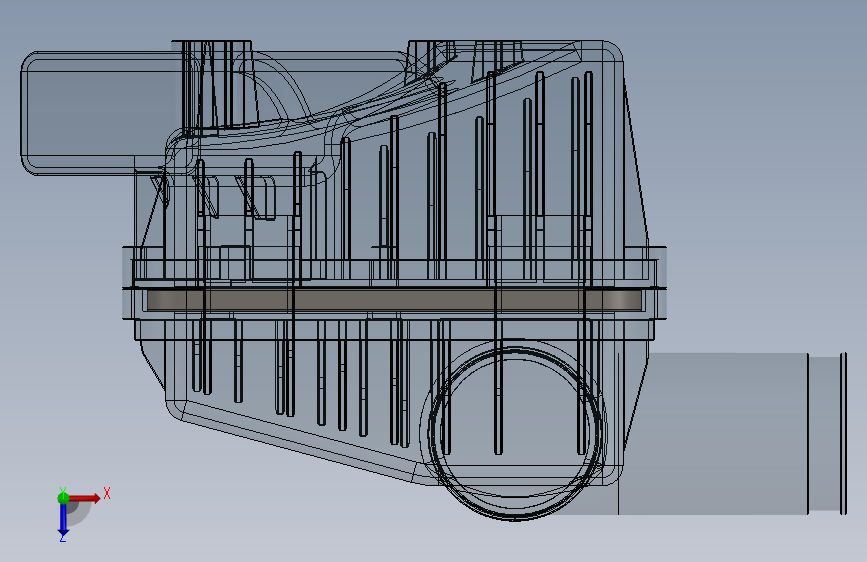Select the circular port opening on lower housing
The height and width of the screenshot is (562, 867).
pos(515,433)
